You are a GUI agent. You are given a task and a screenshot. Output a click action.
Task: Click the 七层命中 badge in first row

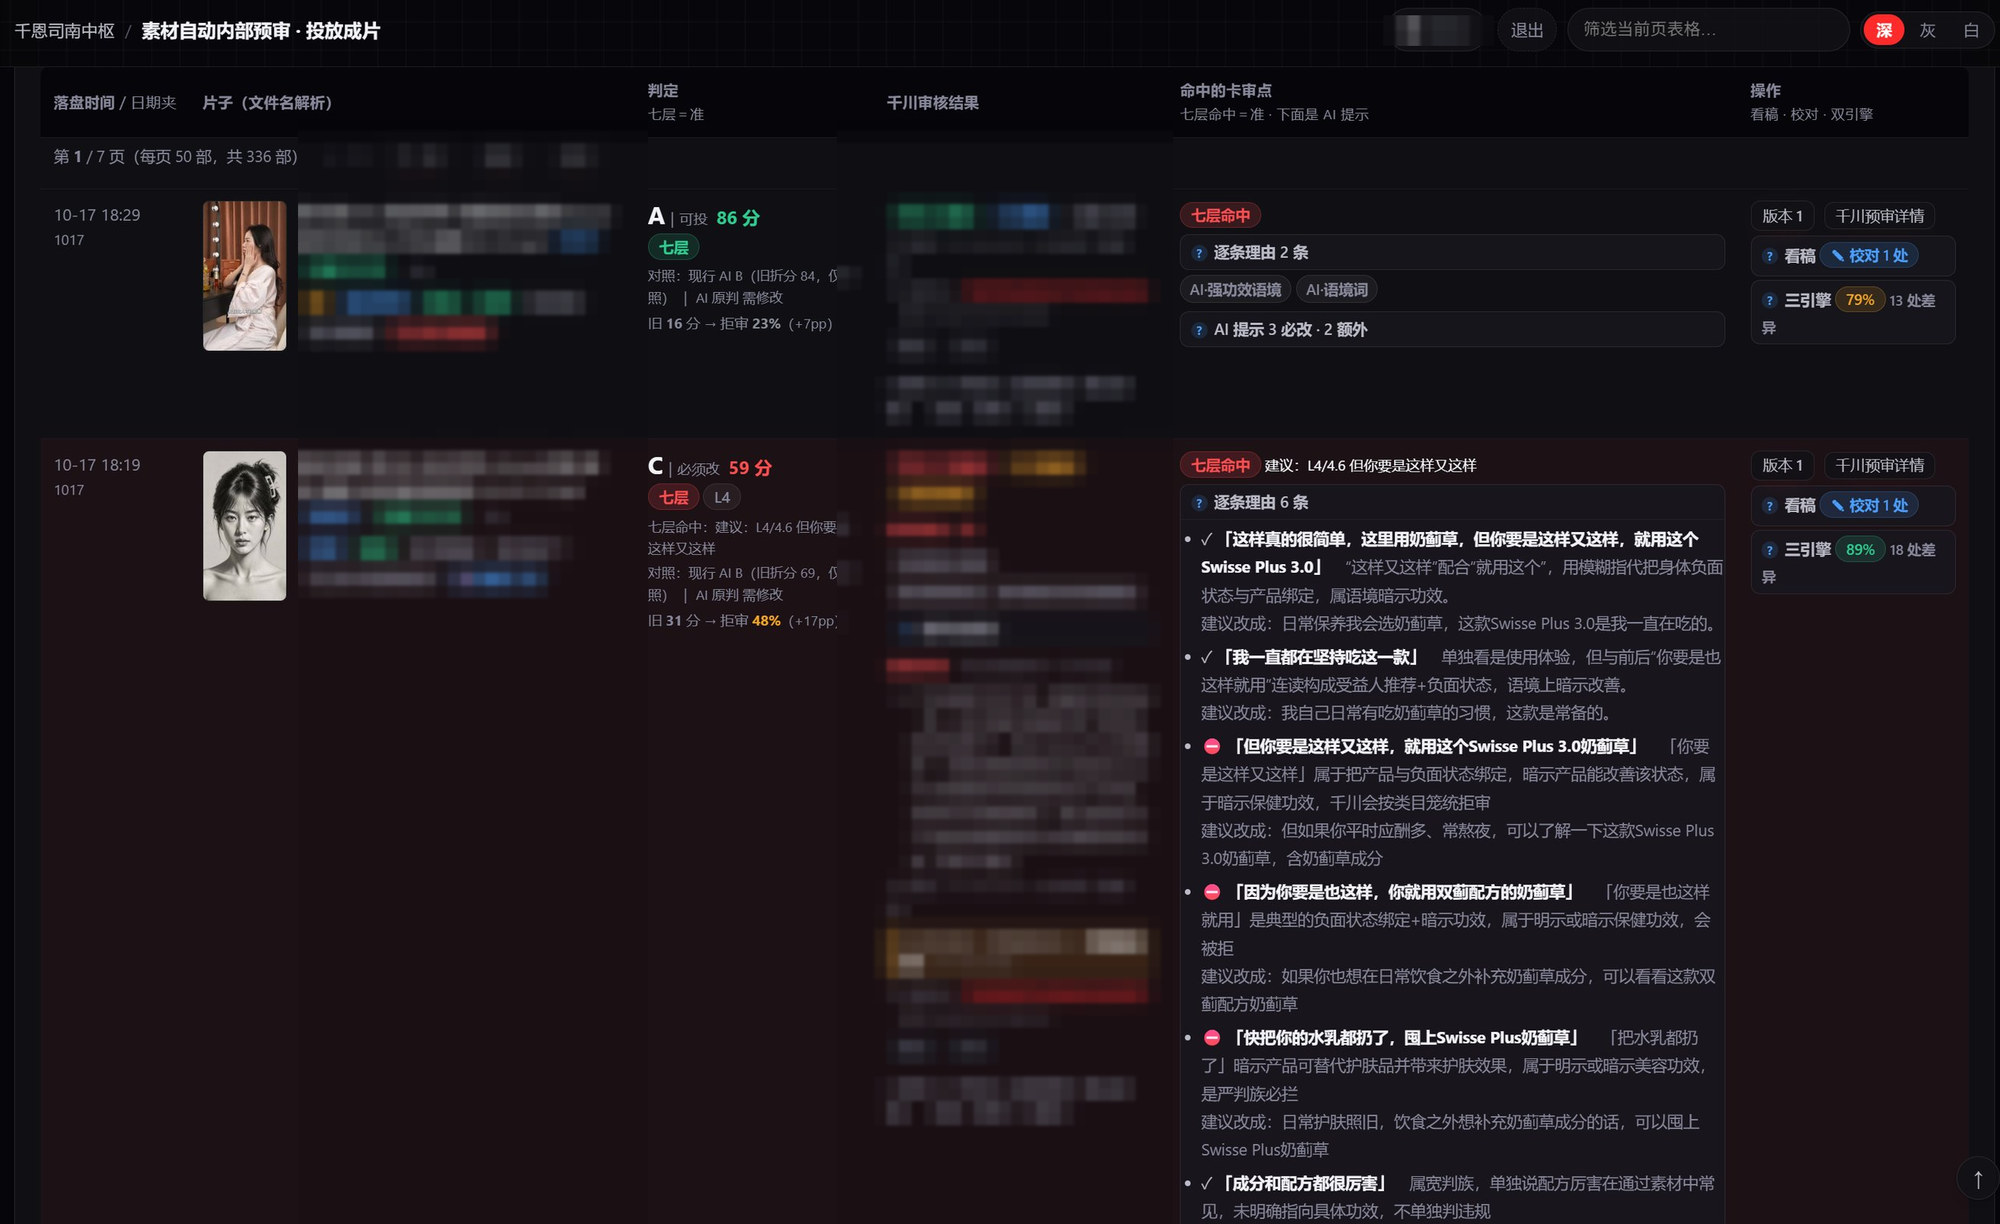click(x=1220, y=215)
